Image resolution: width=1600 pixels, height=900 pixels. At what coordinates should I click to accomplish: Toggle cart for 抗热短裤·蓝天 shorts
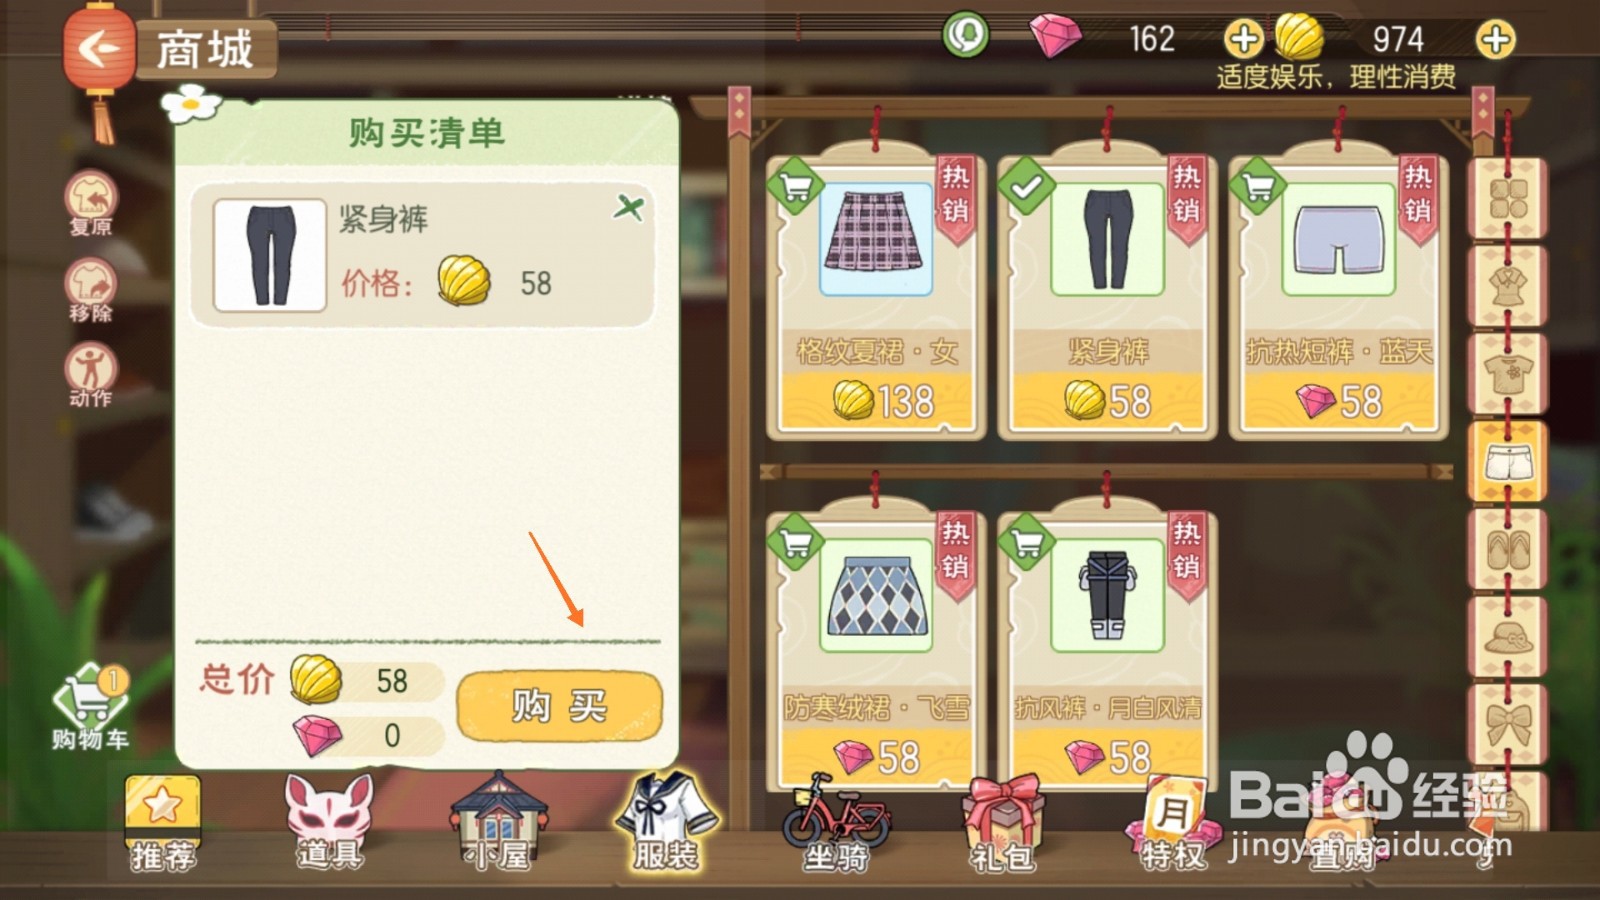point(1257,185)
